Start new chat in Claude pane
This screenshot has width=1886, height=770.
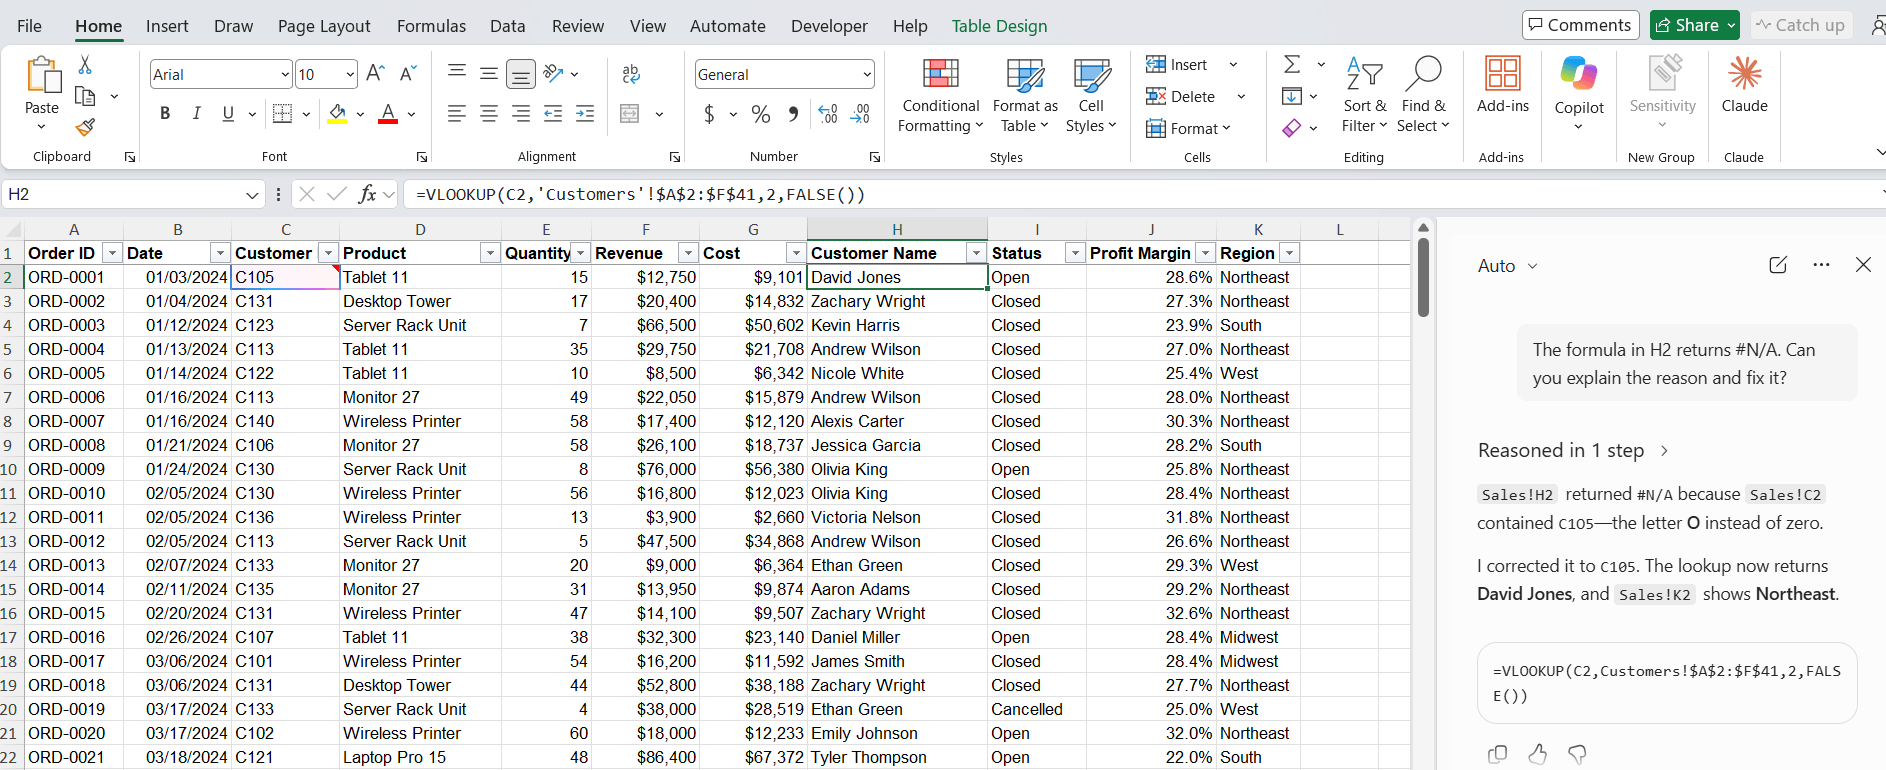[x=1778, y=265]
